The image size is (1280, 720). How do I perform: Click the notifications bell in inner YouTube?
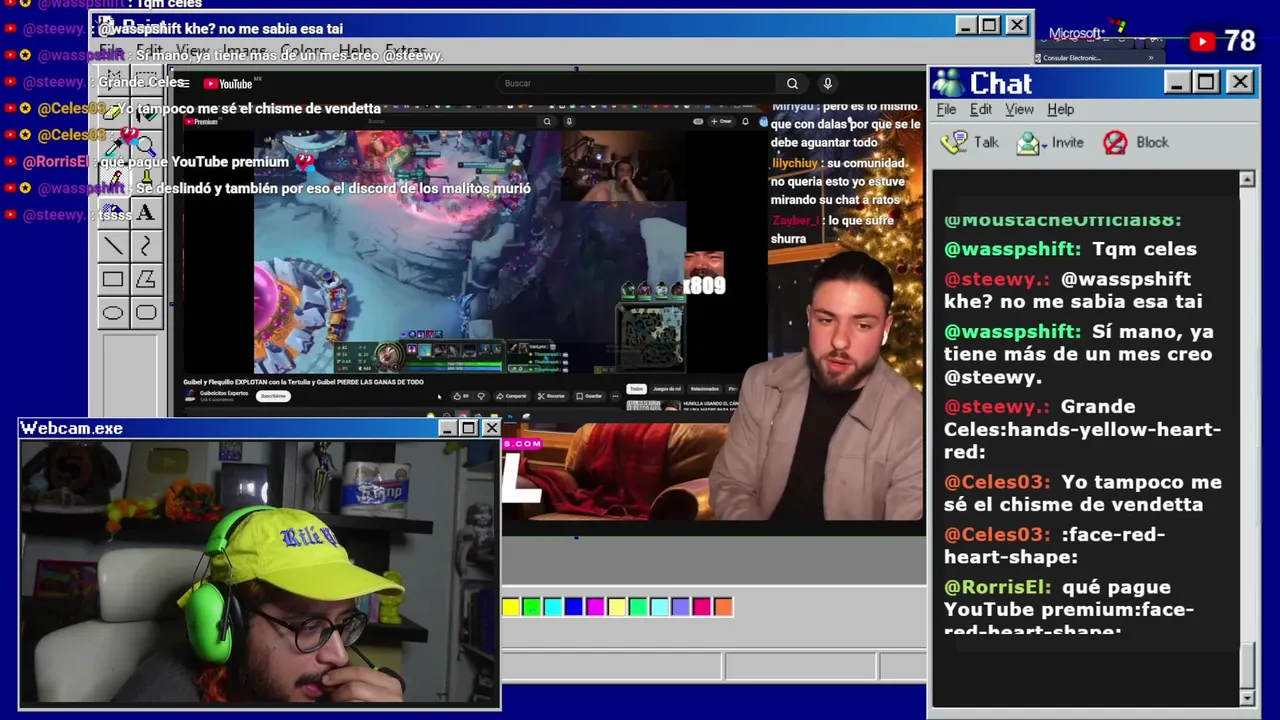(x=745, y=121)
